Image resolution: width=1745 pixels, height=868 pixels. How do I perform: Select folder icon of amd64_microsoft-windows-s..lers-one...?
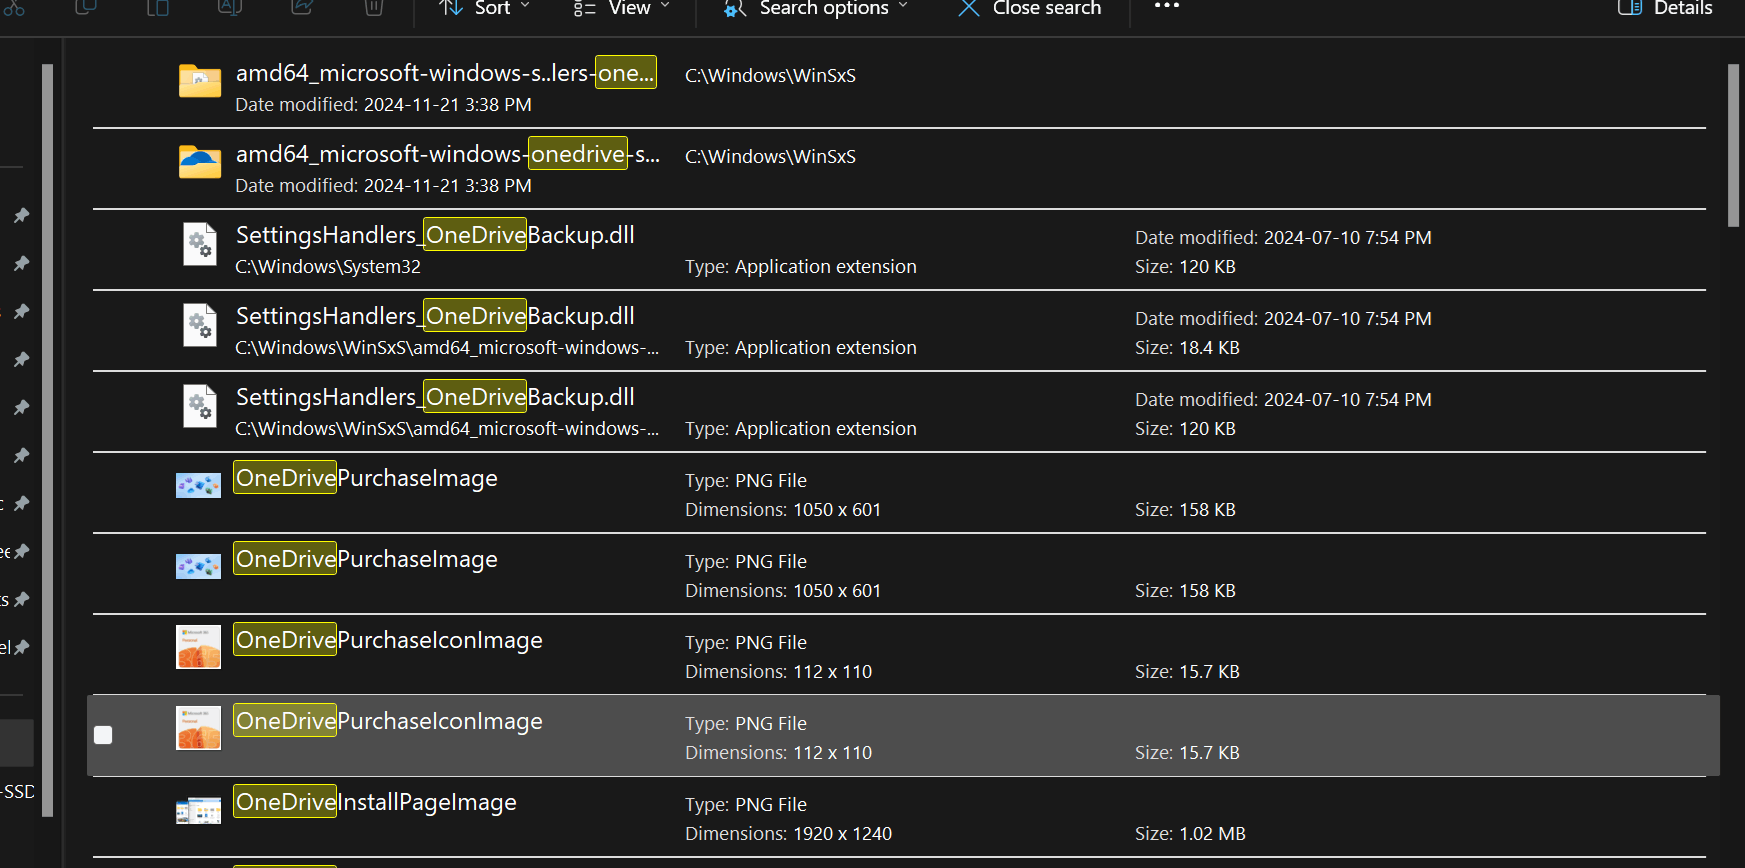coord(200,80)
